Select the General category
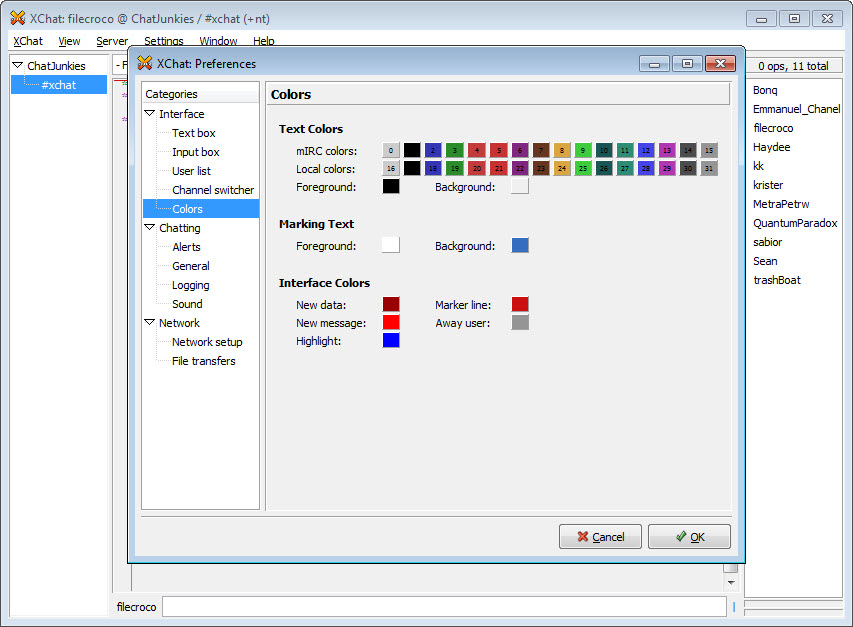The image size is (853, 627). click(191, 266)
